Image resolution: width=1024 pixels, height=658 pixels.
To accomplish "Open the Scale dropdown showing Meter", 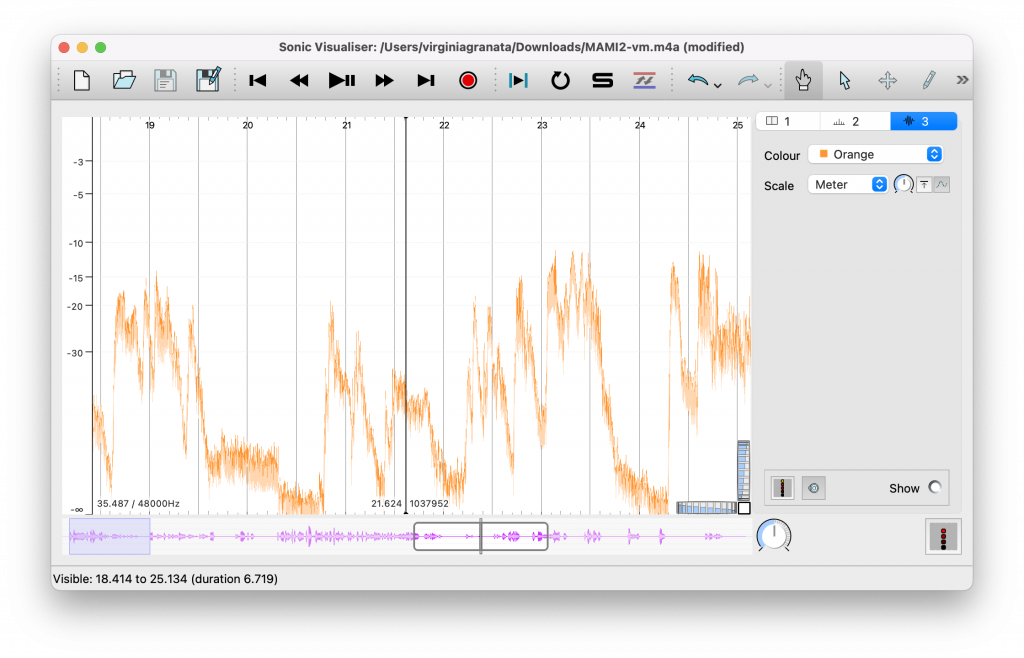I will tap(848, 185).
